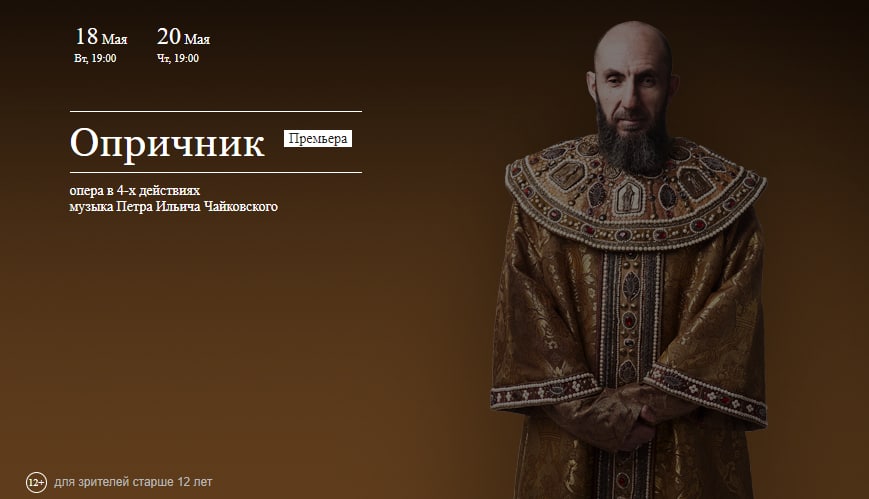Click the central saint medallion on collar

pos(628,197)
